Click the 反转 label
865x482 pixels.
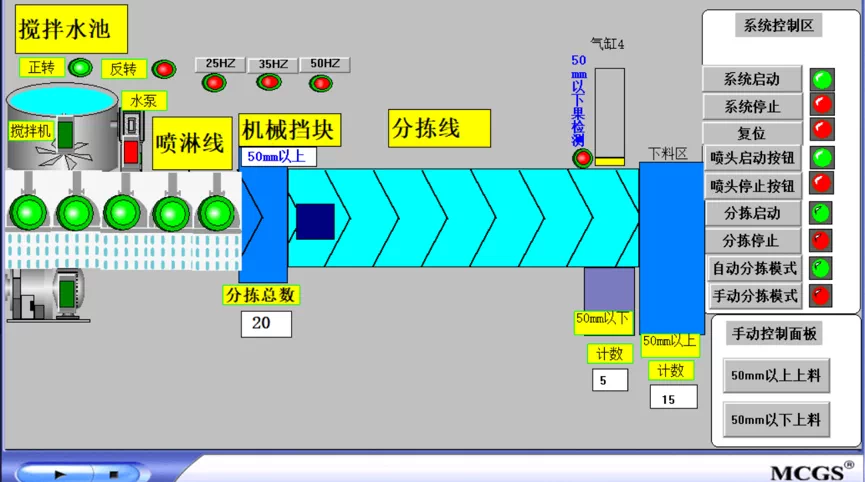pyautogui.click(x=124, y=69)
